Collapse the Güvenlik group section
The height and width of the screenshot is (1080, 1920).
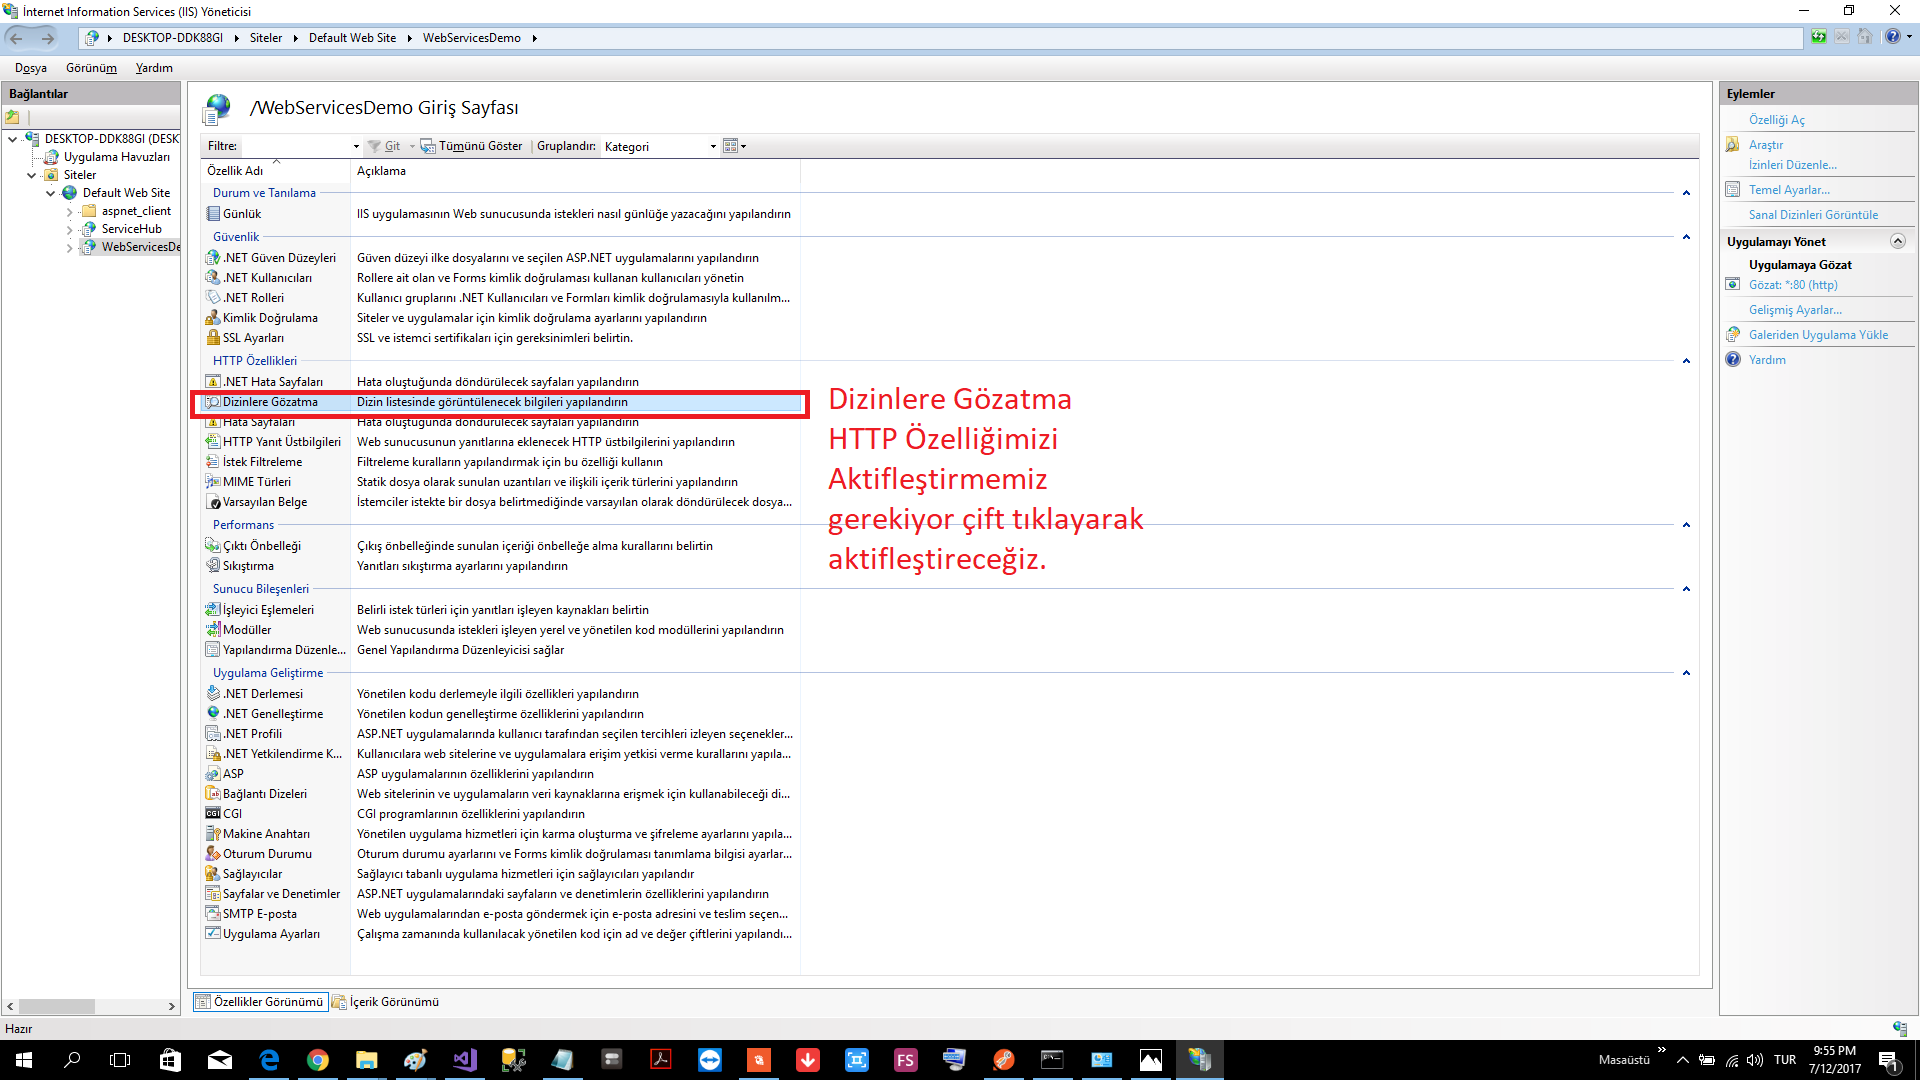tap(1686, 237)
